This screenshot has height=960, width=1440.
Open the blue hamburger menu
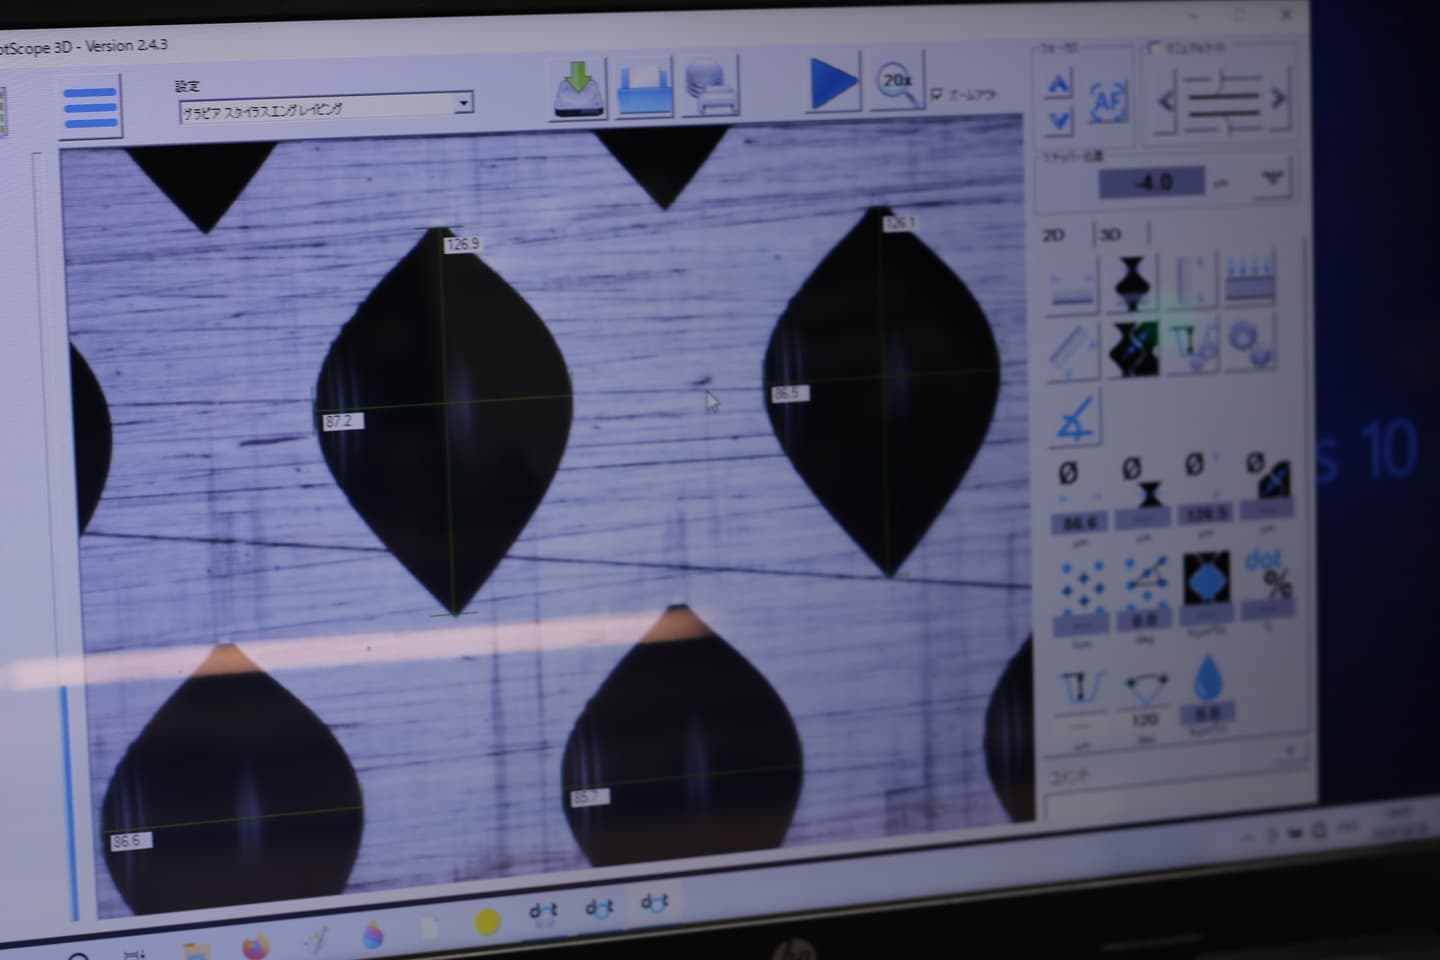(x=90, y=107)
